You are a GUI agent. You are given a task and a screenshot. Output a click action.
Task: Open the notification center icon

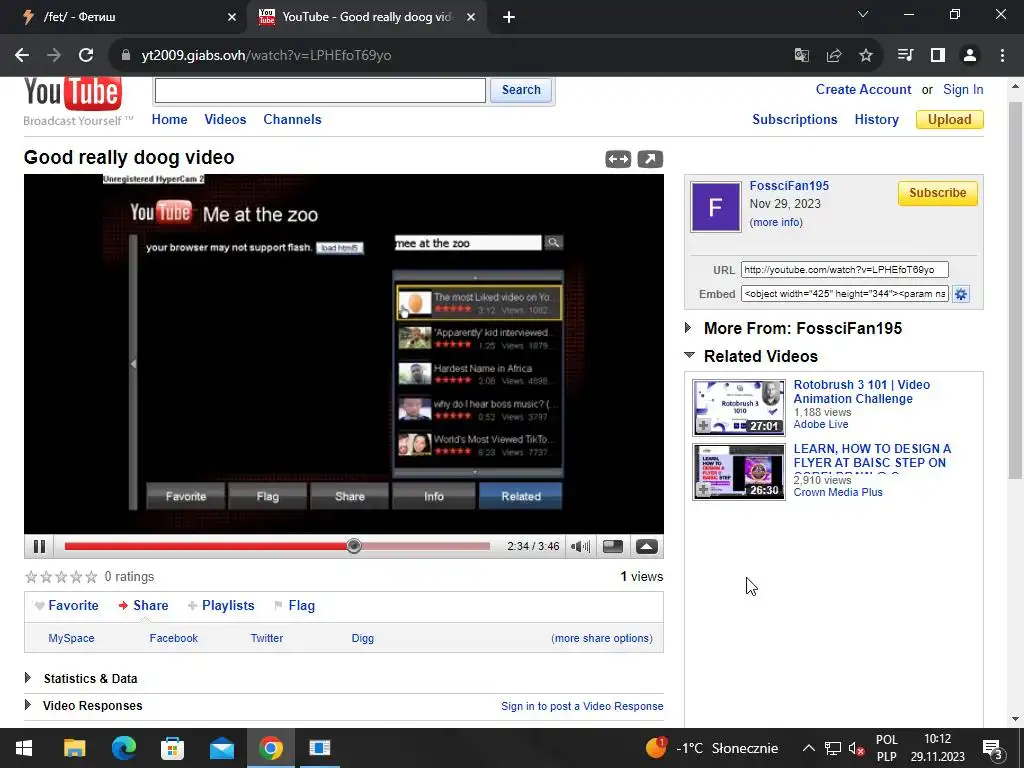(x=993, y=748)
